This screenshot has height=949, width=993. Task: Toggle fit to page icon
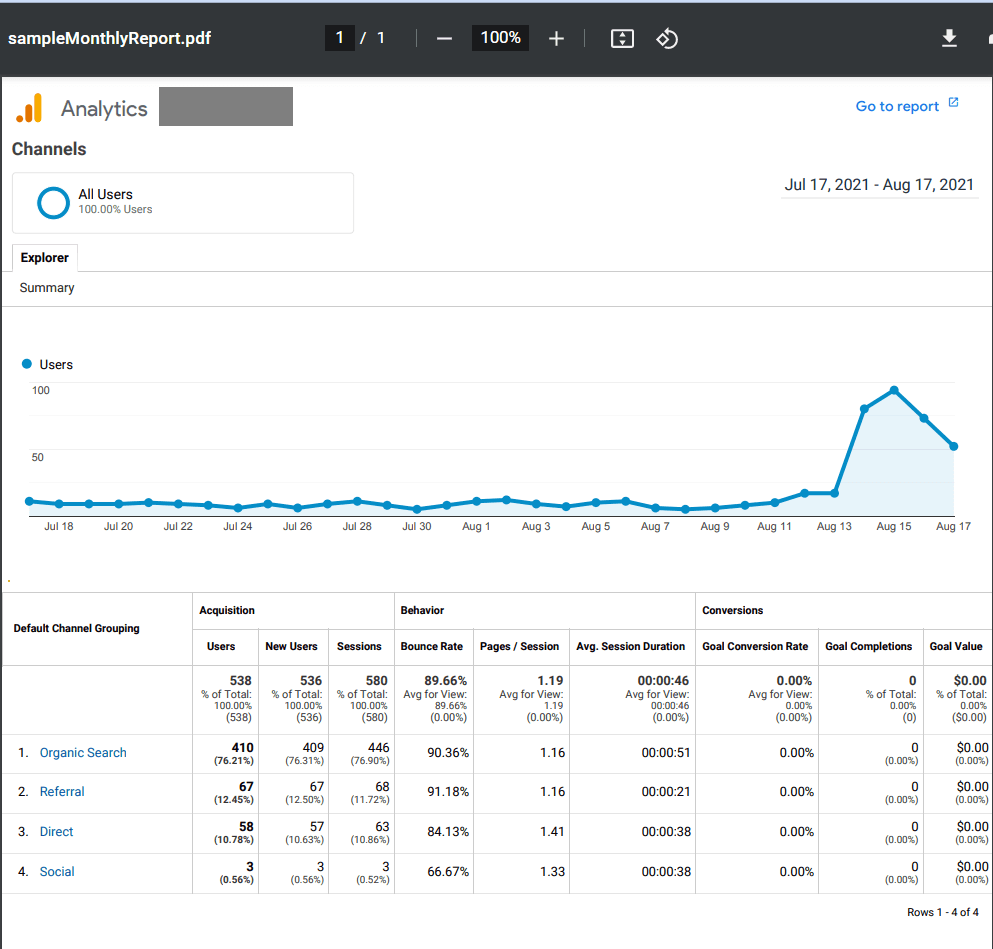tap(622, 38)
